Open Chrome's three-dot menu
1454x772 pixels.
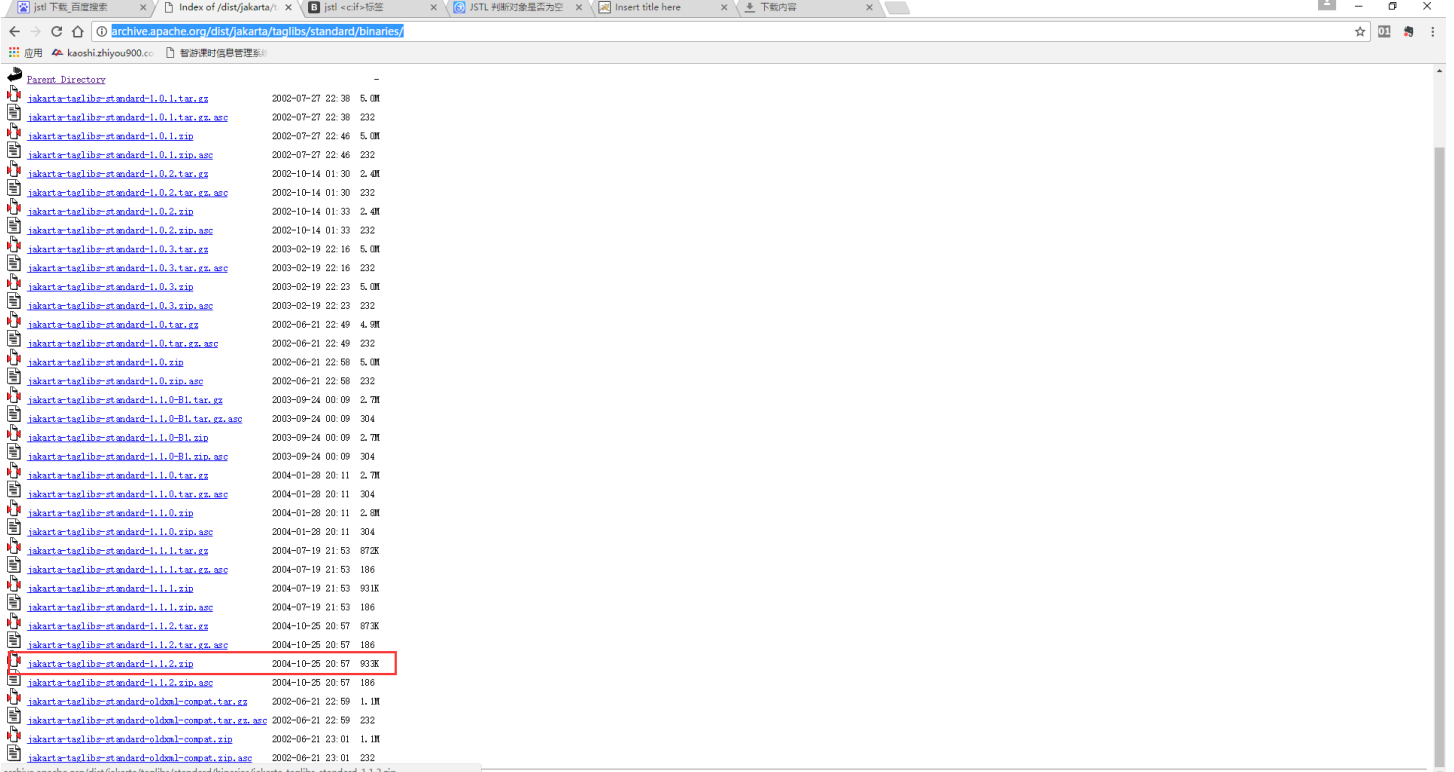pos(1431,32)
